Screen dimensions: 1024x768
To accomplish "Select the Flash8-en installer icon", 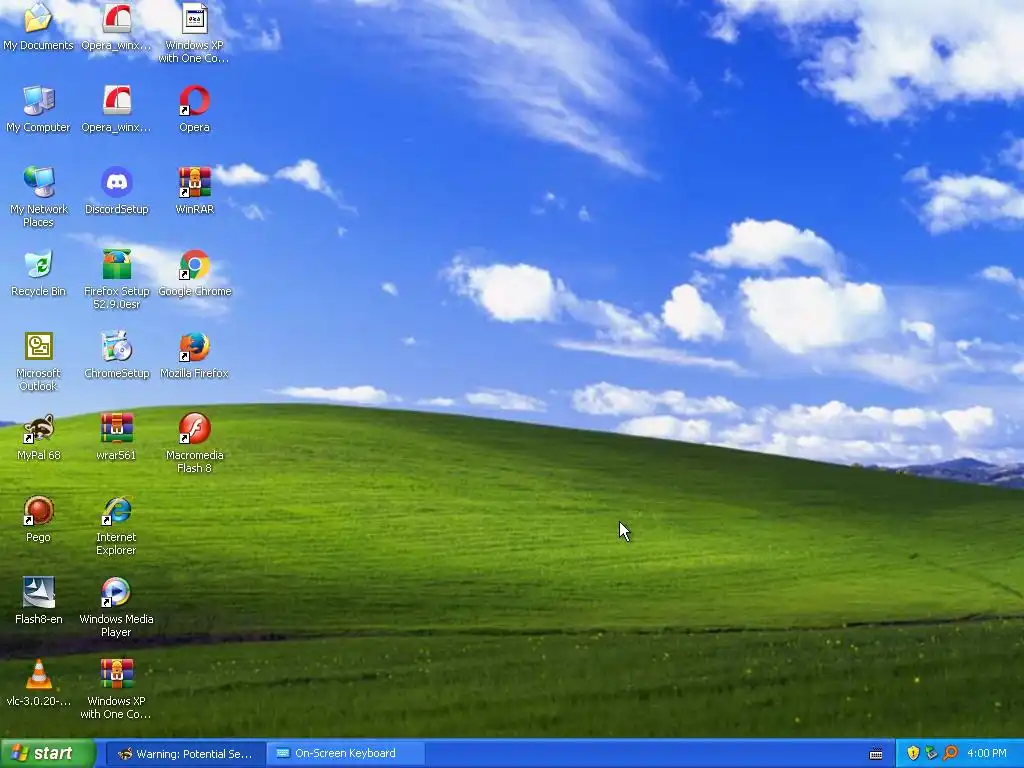I will click(x=38, y=593).
